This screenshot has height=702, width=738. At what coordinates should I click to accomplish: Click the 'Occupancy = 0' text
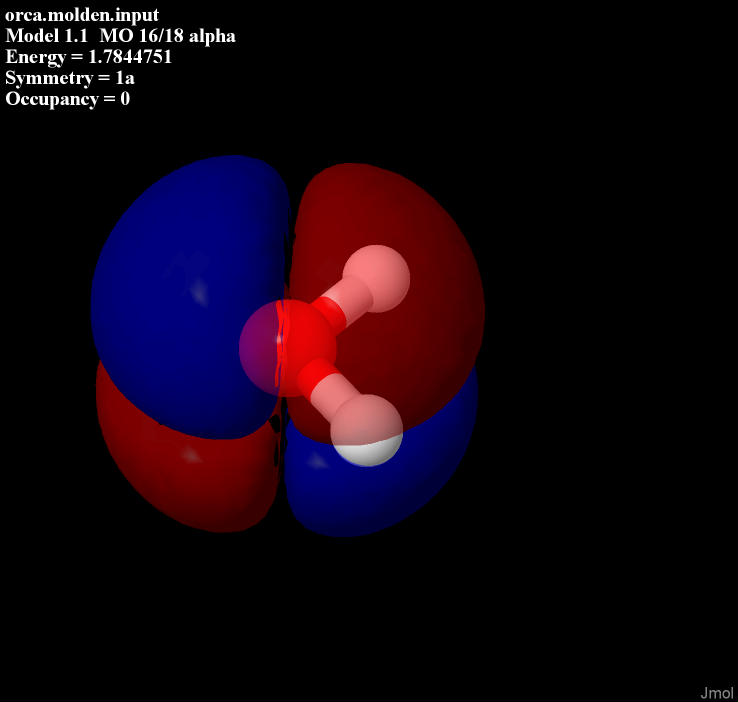pos(67,99)
